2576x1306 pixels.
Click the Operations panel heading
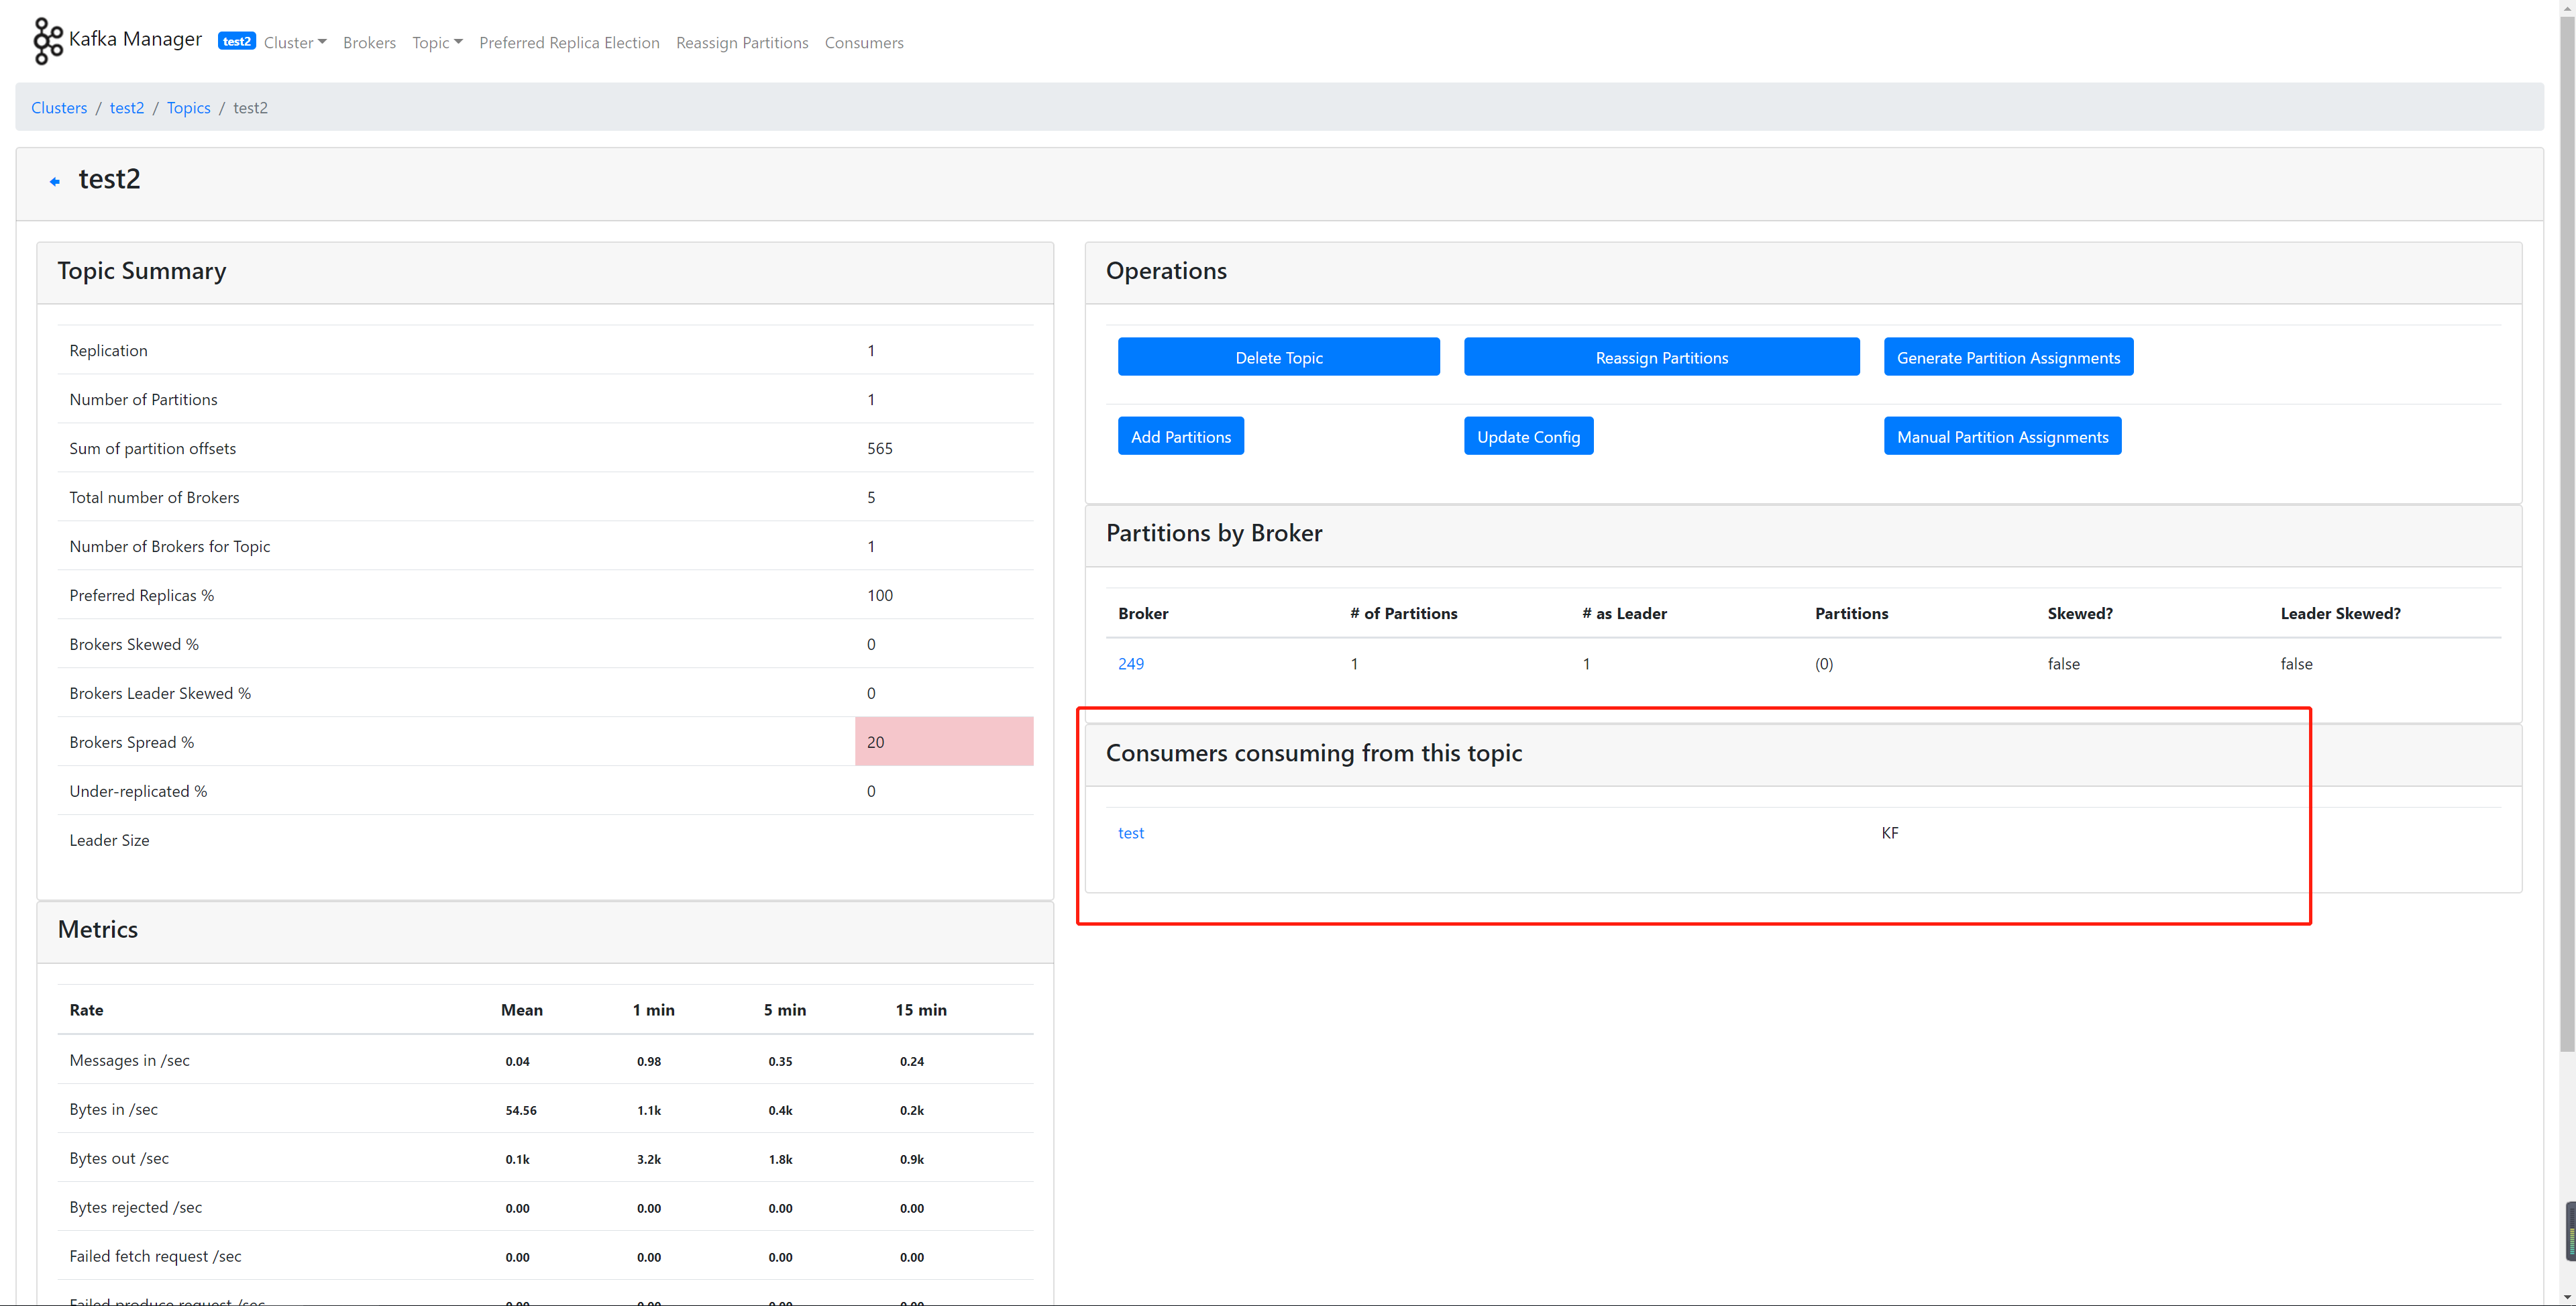pyautogui.click(x=1166, y=270)
